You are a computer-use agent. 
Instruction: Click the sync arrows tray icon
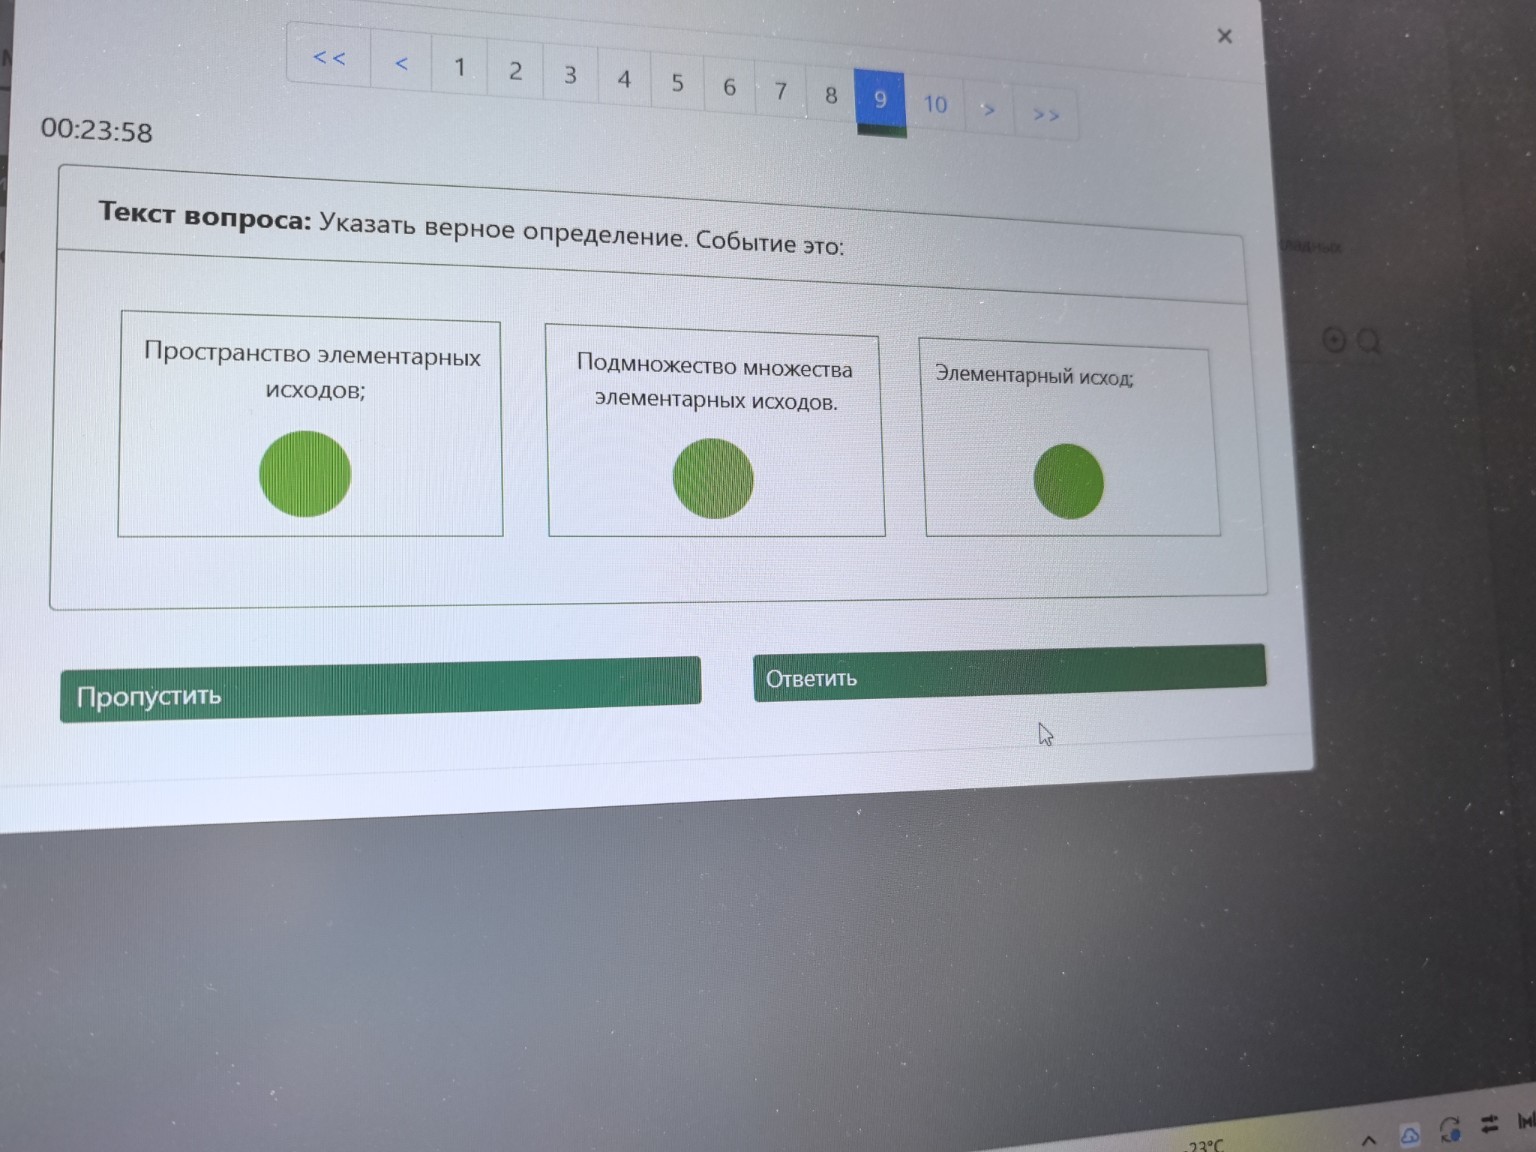[1450, 1129]
